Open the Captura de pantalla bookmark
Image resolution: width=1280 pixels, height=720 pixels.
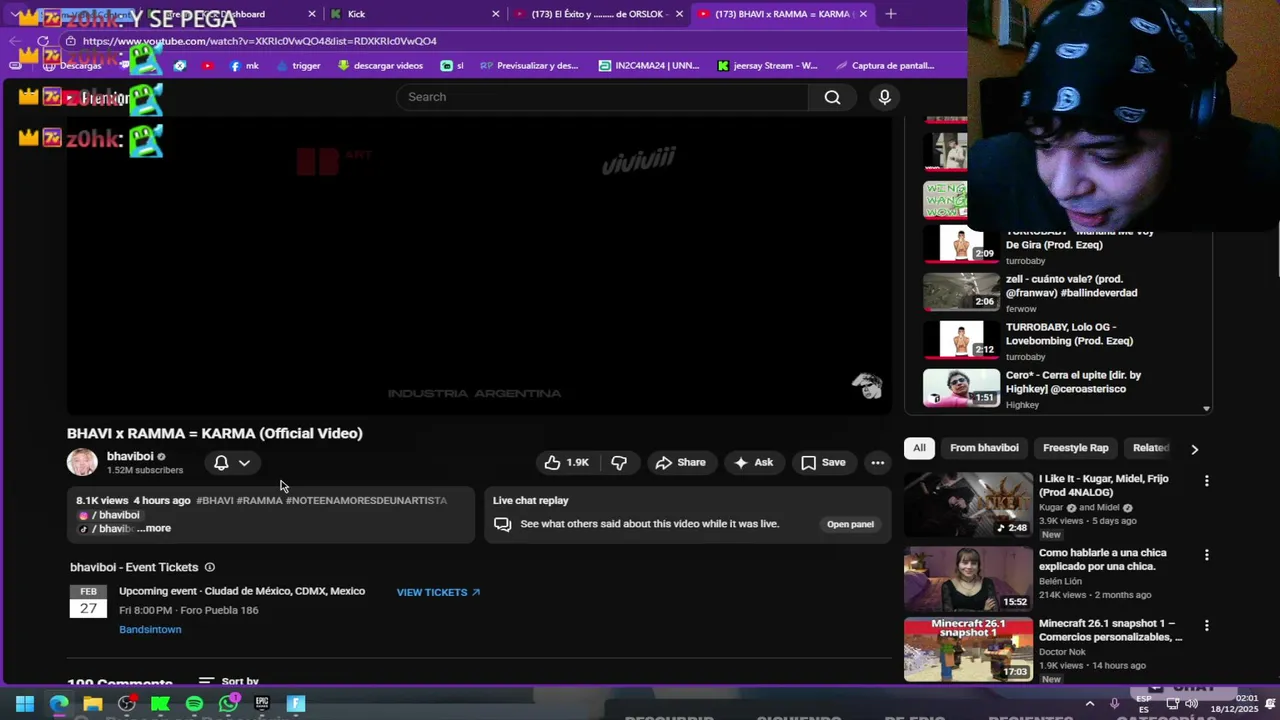tap(884, 66)
